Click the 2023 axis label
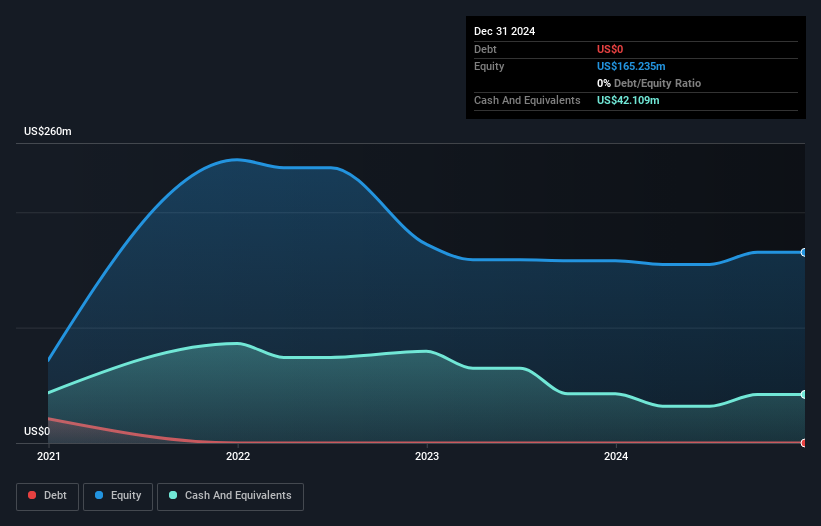 [x=427, y=456]
